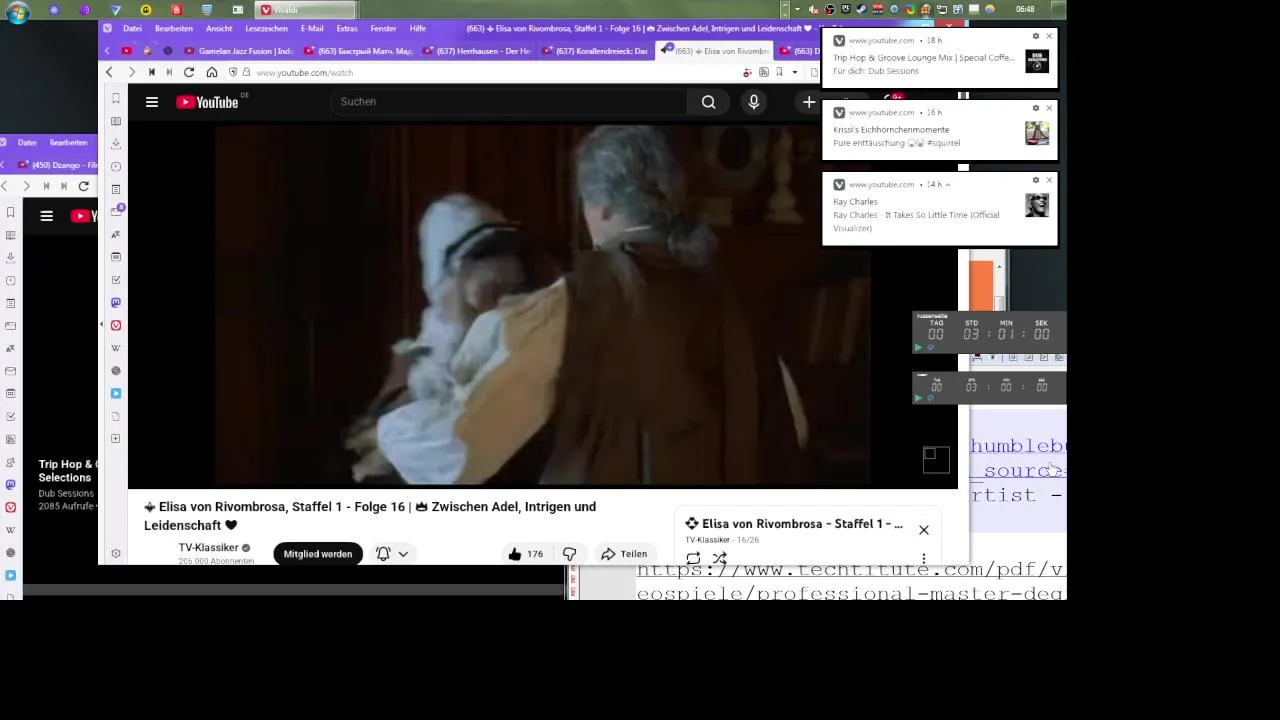Viewport: 1280px width, 720px height.
Task: Click the Suchen search field
Action: point(509,102)
